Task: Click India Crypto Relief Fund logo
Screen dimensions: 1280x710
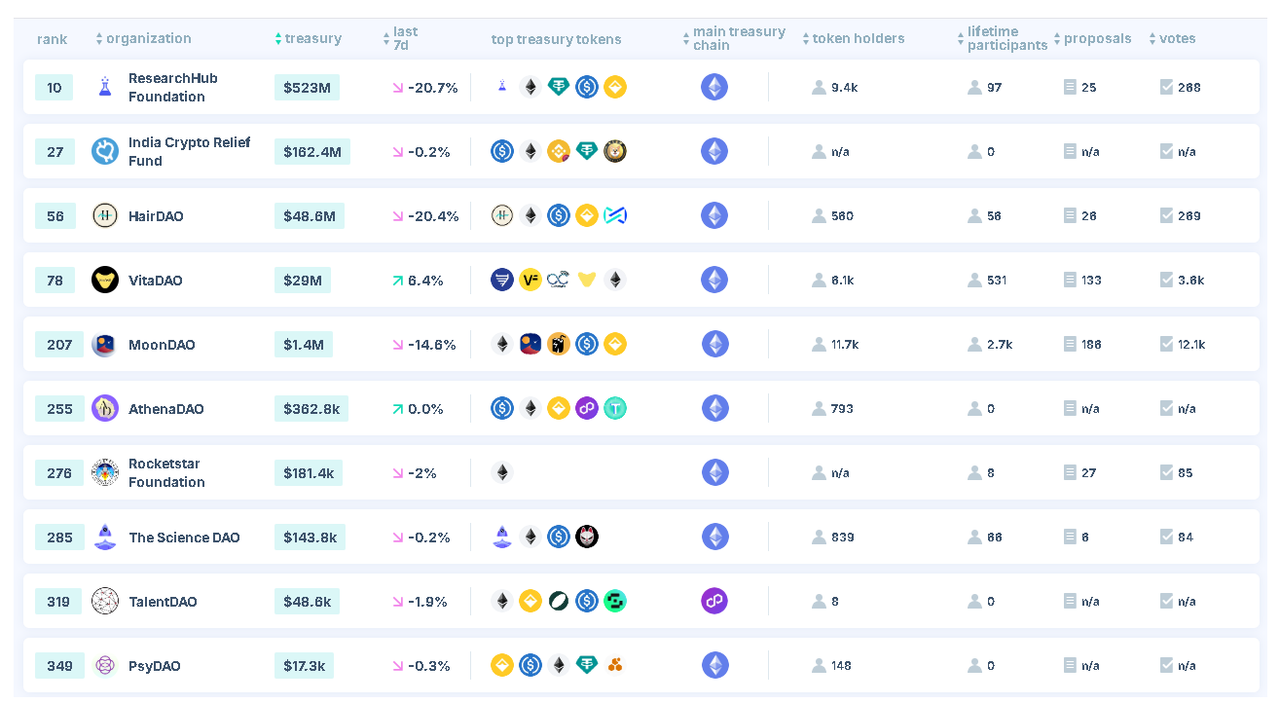Action: tap(105, 151)
